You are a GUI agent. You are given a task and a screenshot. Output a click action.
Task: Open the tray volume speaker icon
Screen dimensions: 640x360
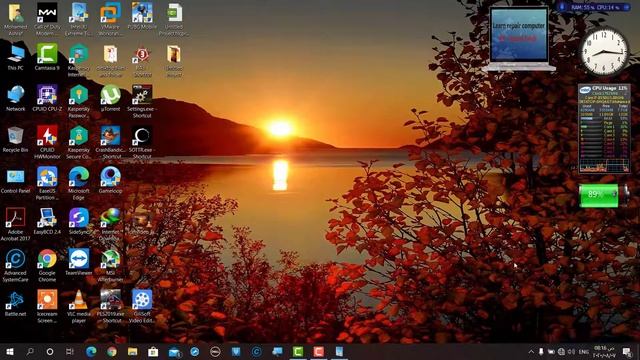click(571, 351)
